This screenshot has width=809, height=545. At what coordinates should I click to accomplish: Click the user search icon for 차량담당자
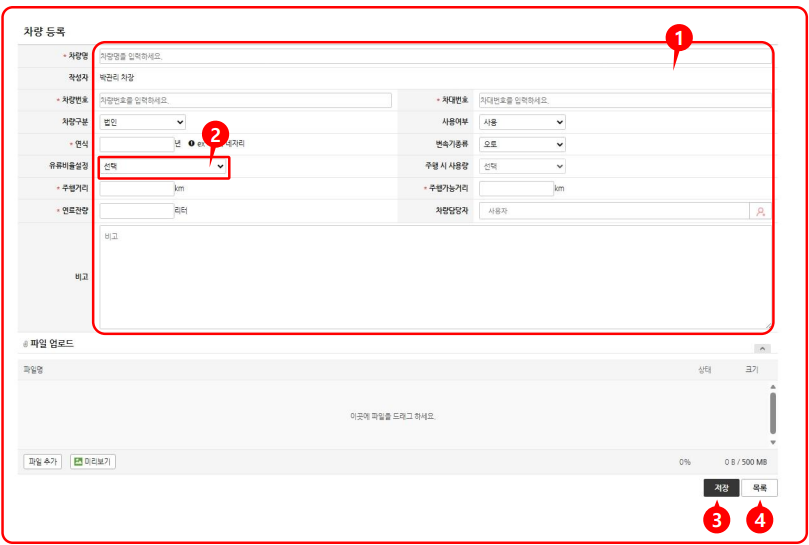point(760,211)
